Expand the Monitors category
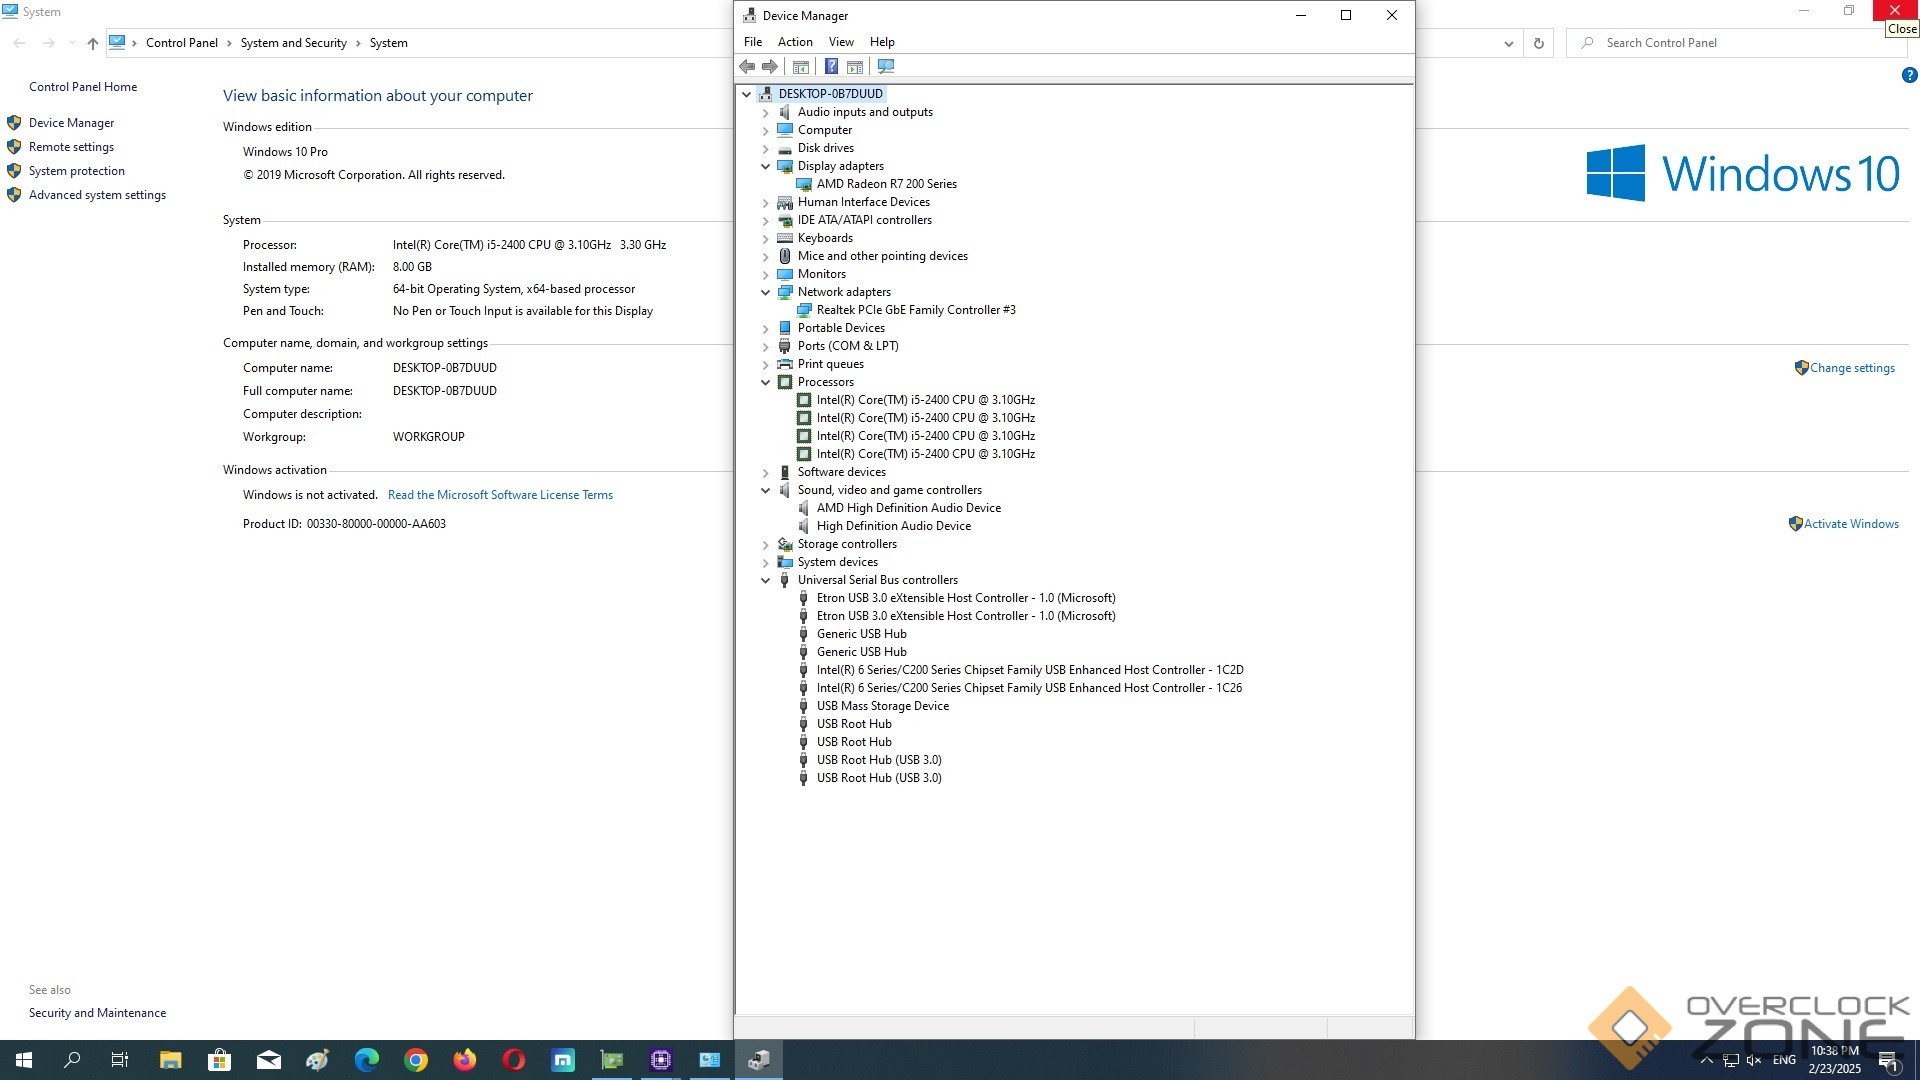 766,274
